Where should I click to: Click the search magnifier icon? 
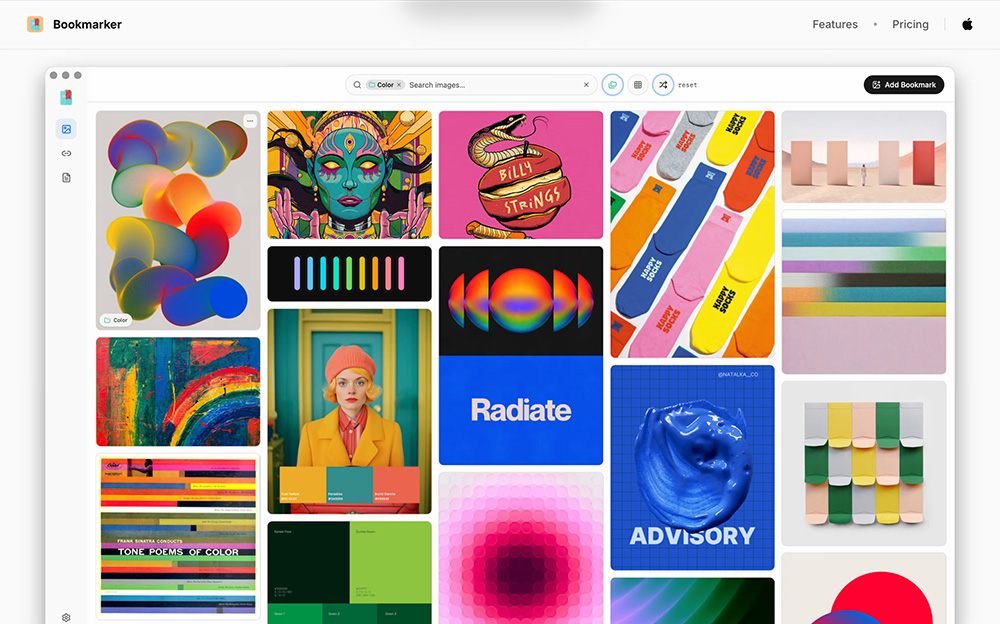pyautogui.click(x=357, y=85)
